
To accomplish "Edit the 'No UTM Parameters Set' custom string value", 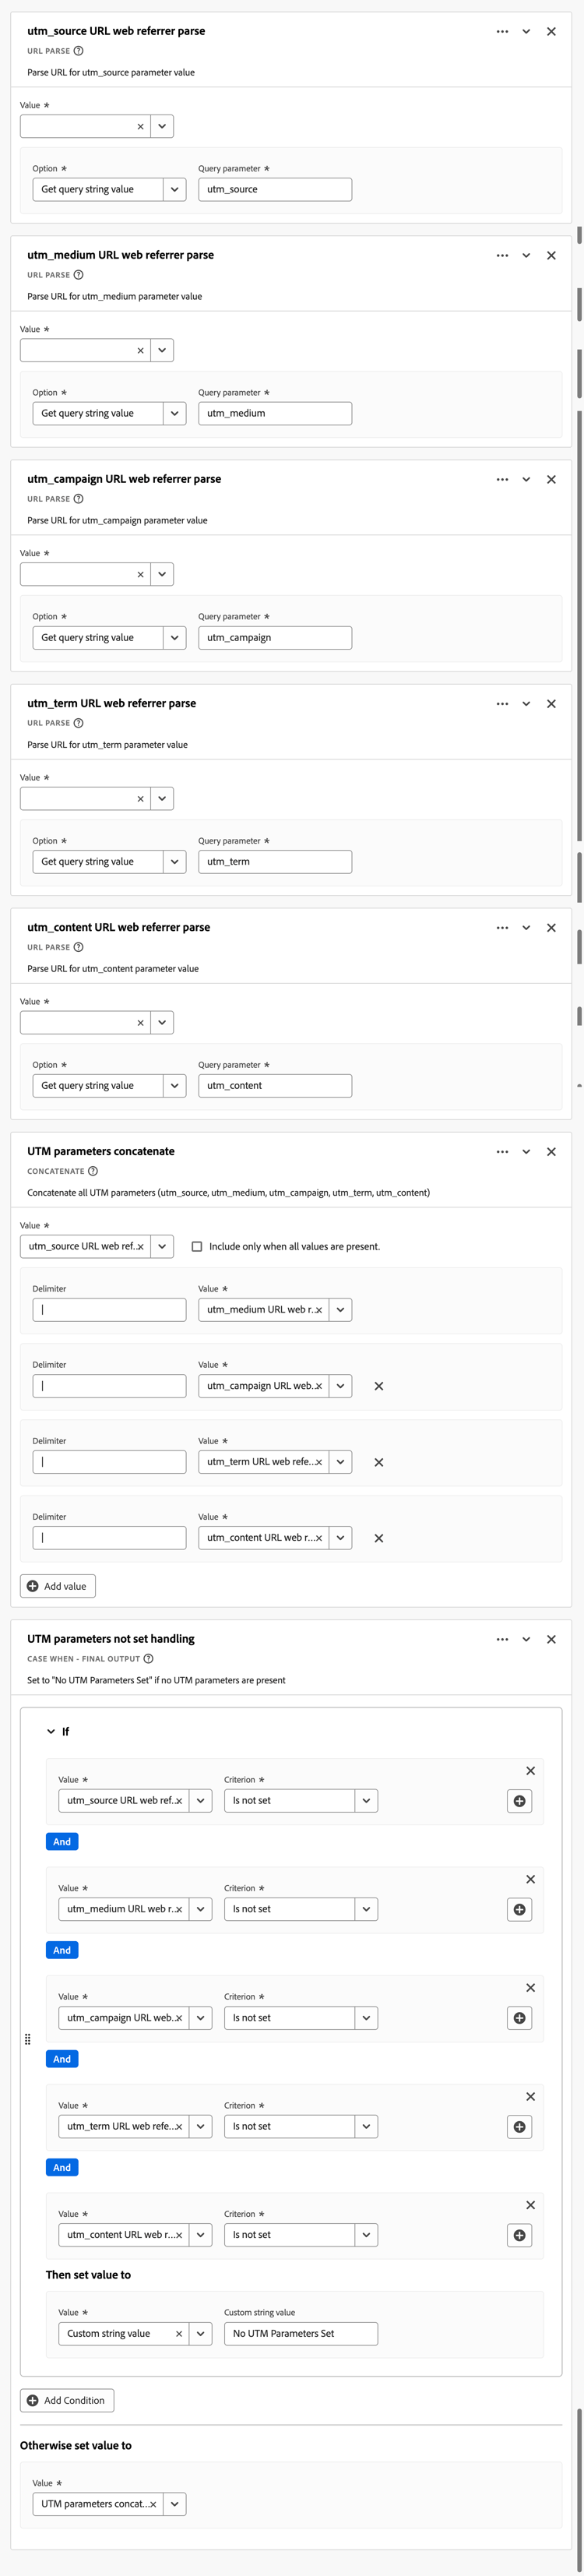I will tap(300, 2333).
